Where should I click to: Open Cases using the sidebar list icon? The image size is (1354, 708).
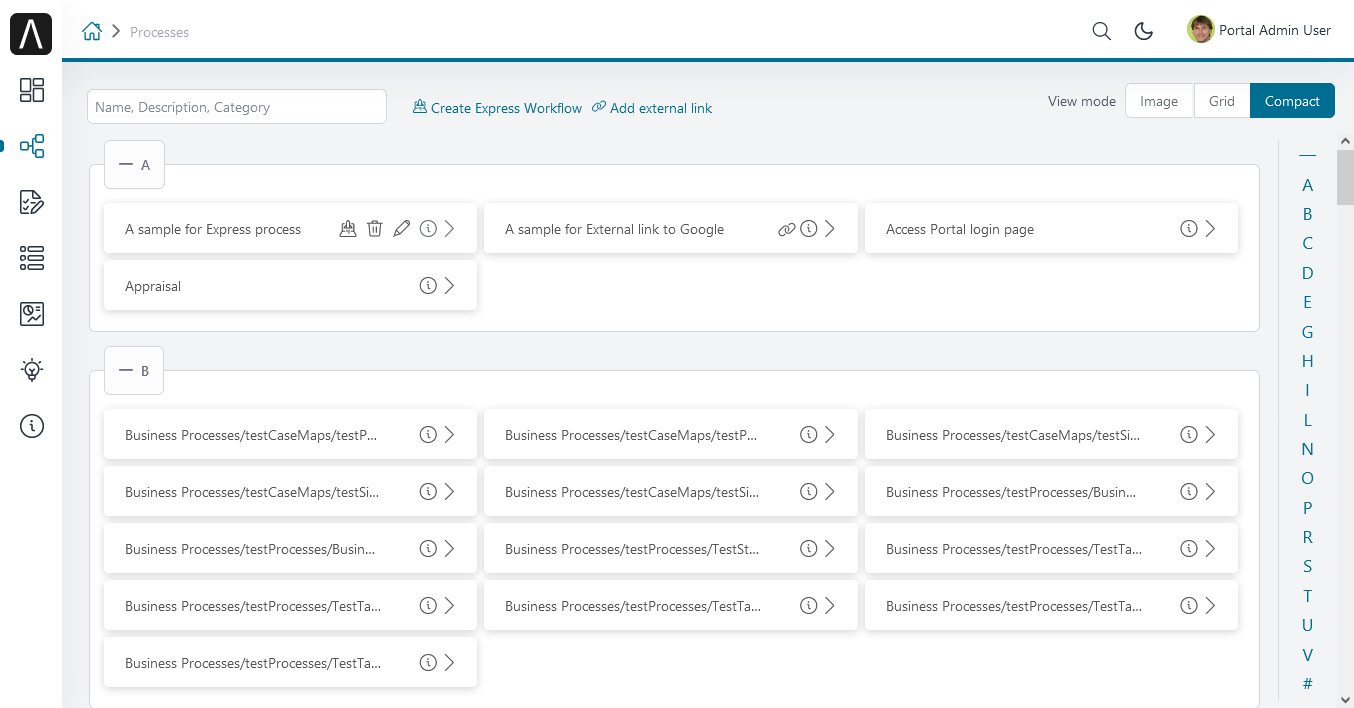tap(31, 258)
